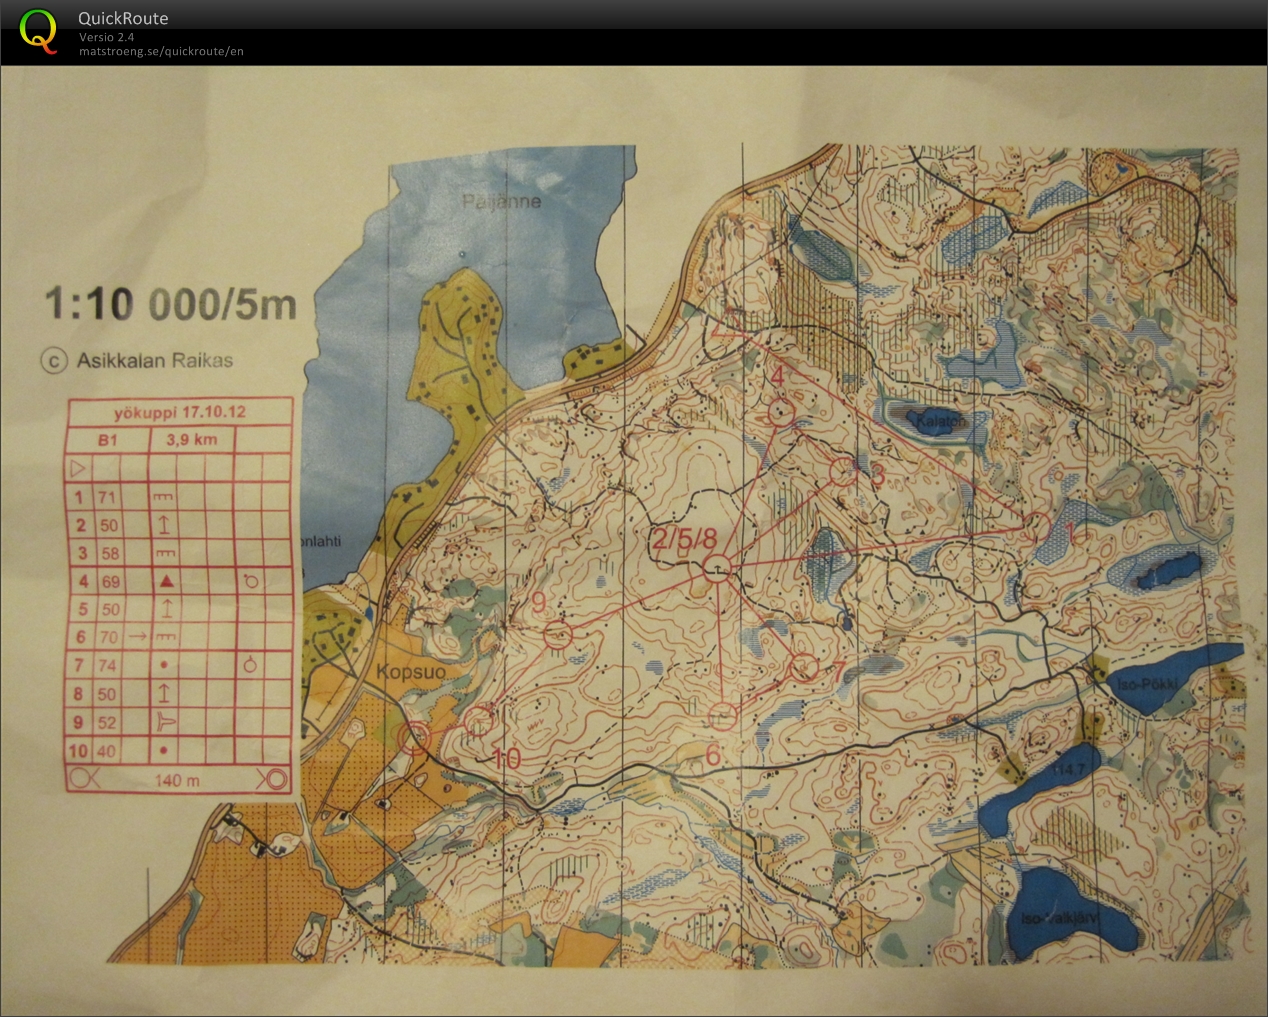Click the double-circle finish marker on map

pyautogui.click(x=414, y=738)
